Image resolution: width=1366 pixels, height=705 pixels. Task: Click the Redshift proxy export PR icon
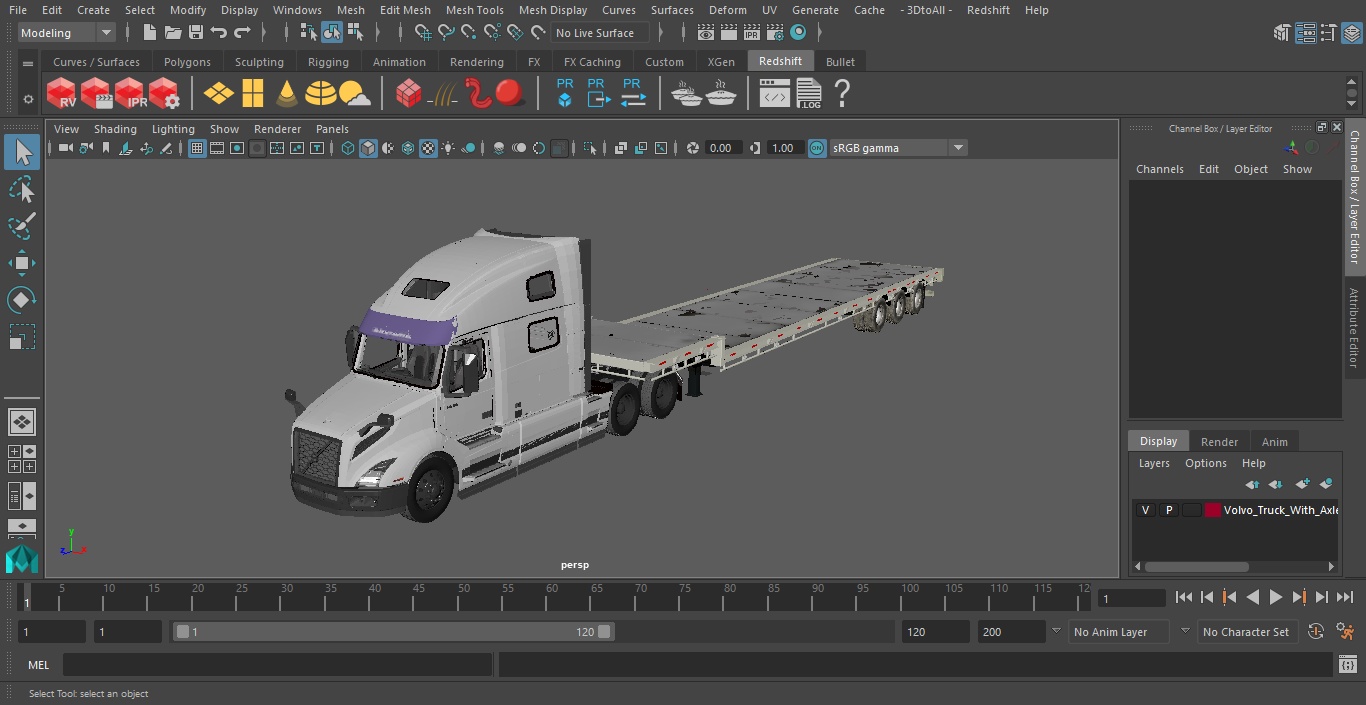click(598, 93)
